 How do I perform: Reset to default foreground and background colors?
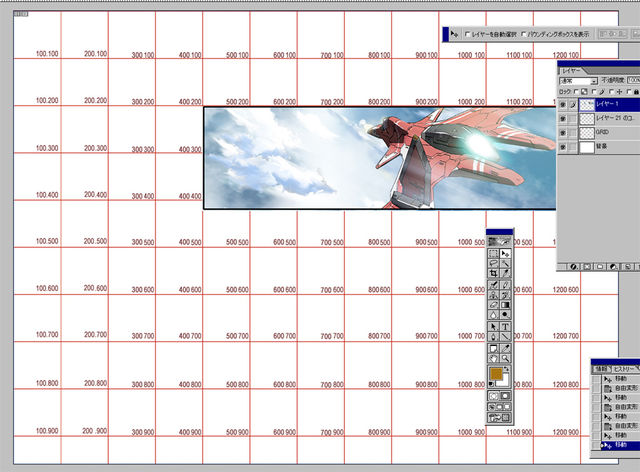[491, 384]
